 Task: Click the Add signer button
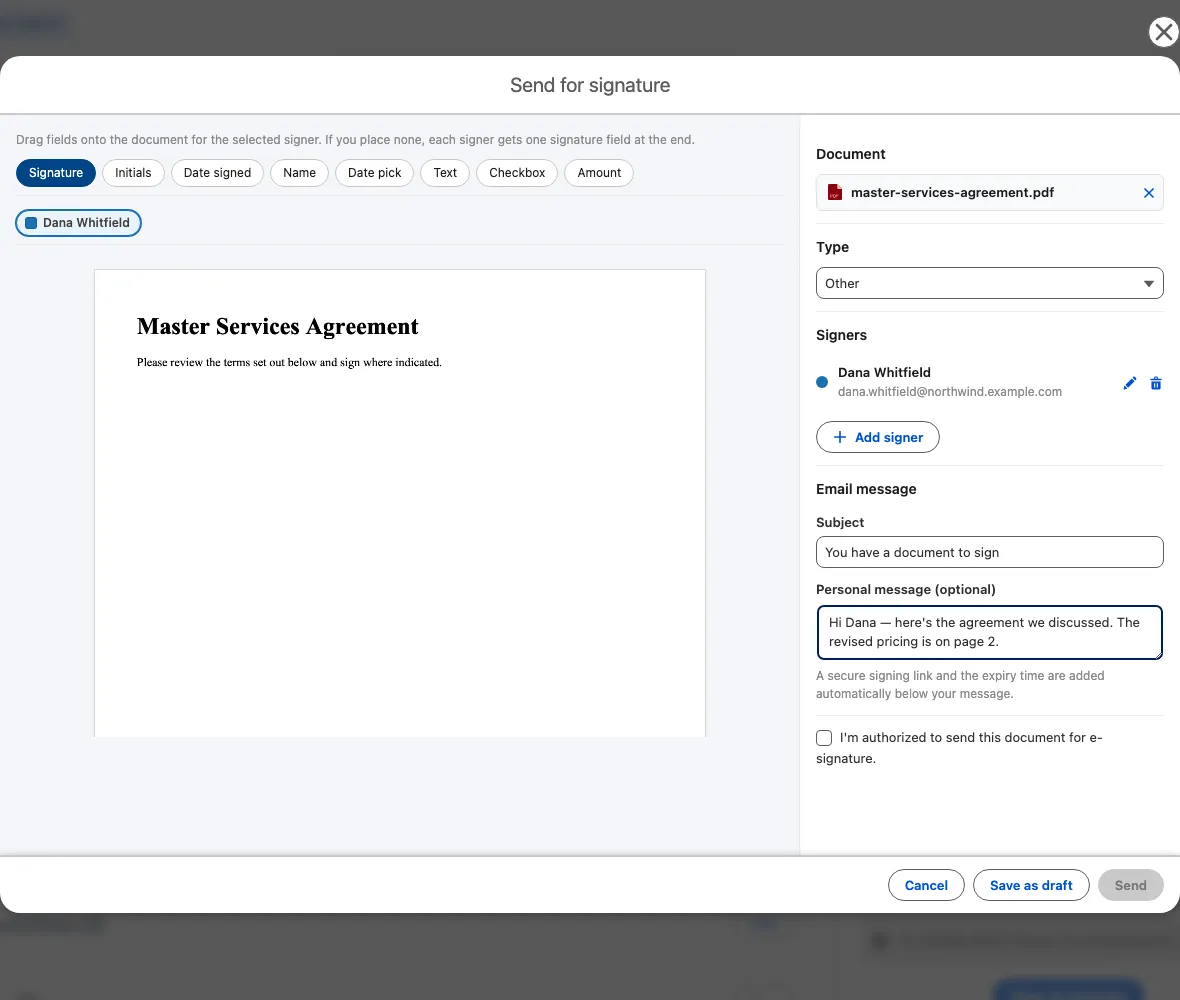pyautogui.click(x=877, y=437)
